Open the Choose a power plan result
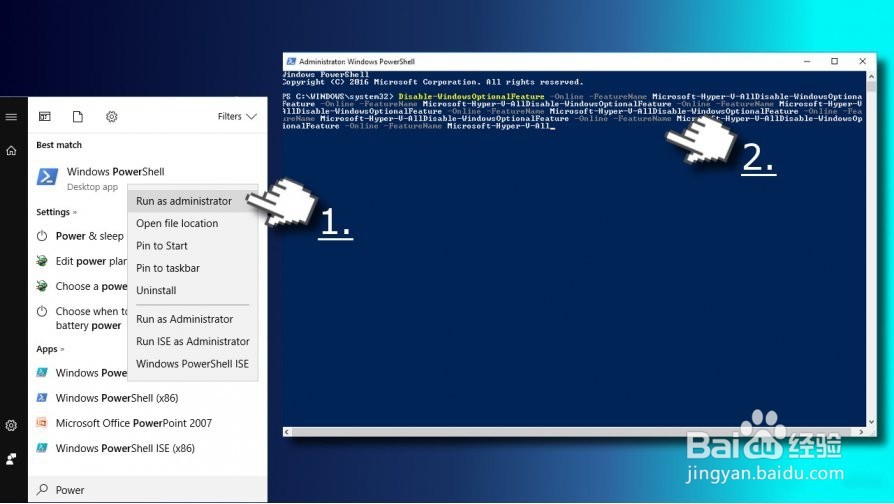The image size is (894, 504). pyautogui.click(x=80, y=286)
